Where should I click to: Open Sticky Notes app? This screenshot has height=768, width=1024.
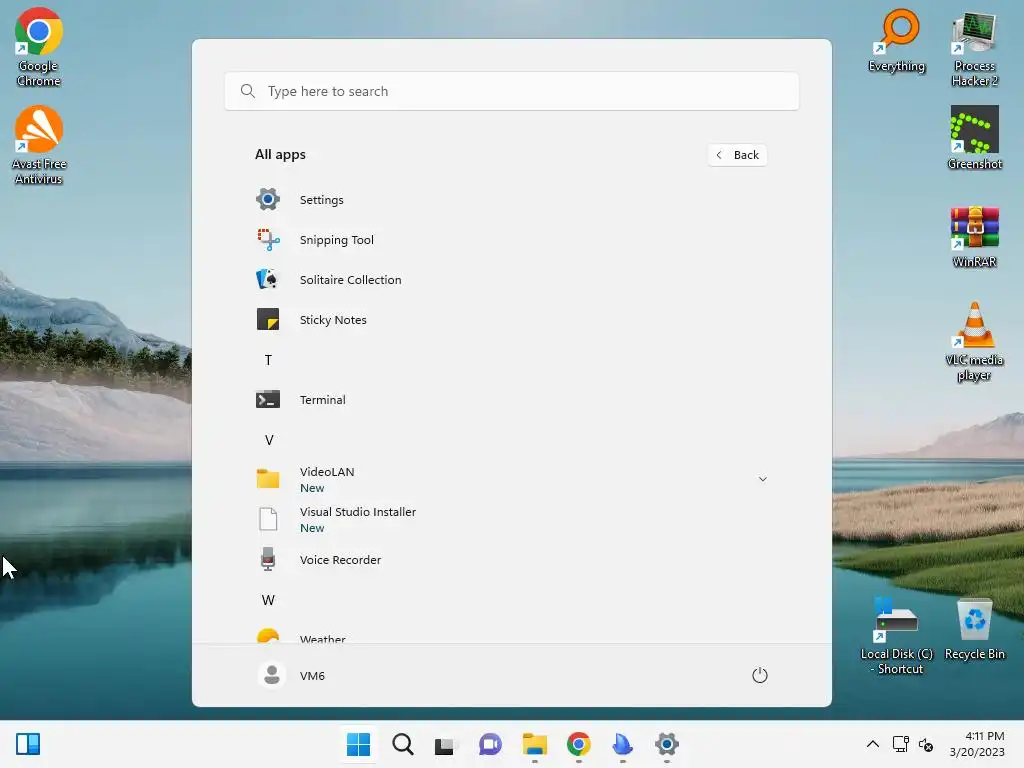[511, 320]
